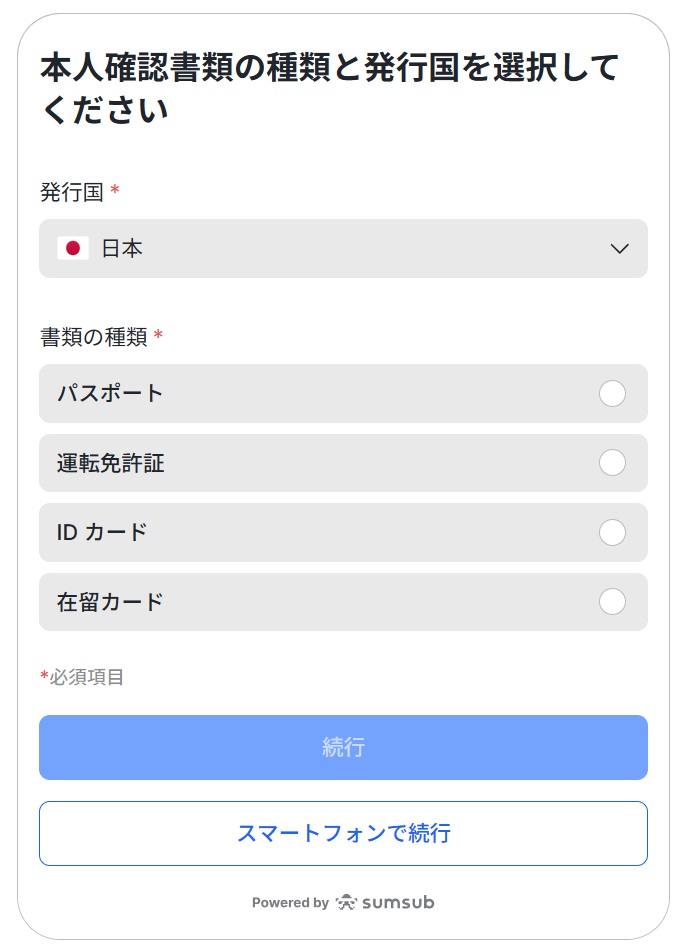Click the dropdown chevron arrow

619,249
